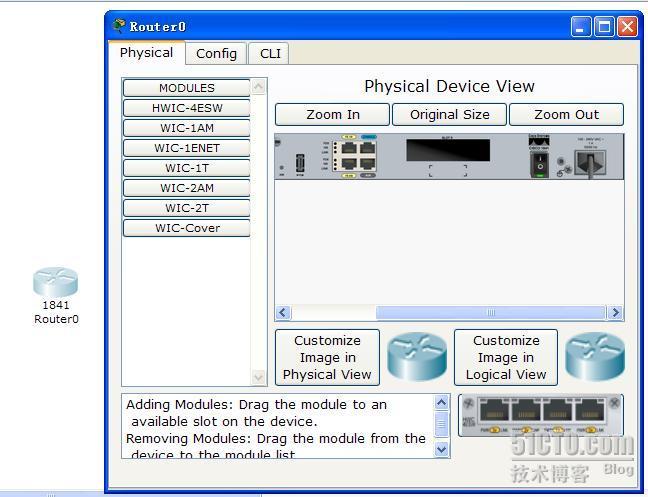Click the description box scrollbar thumb
Image resolution: width=648 pixels, height=497 pixels.
click(442, 423)
